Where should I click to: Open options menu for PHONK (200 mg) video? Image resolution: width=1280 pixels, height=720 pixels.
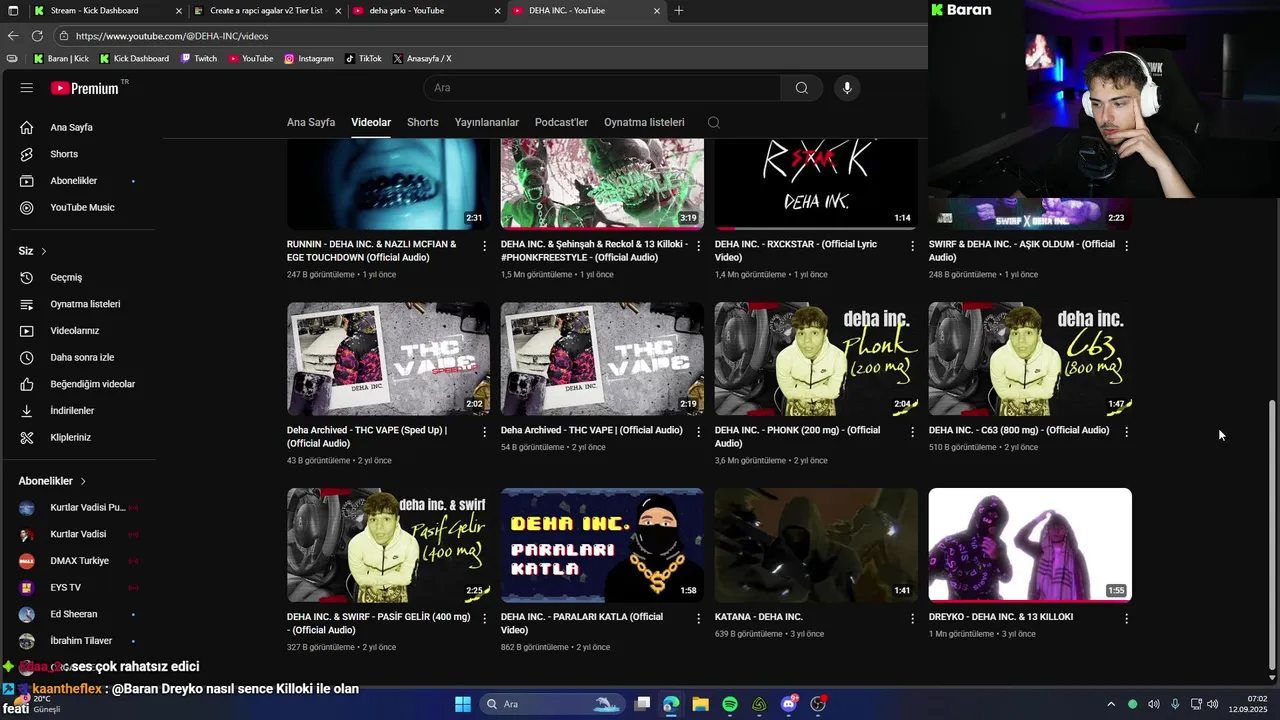[x=912, y=432]
